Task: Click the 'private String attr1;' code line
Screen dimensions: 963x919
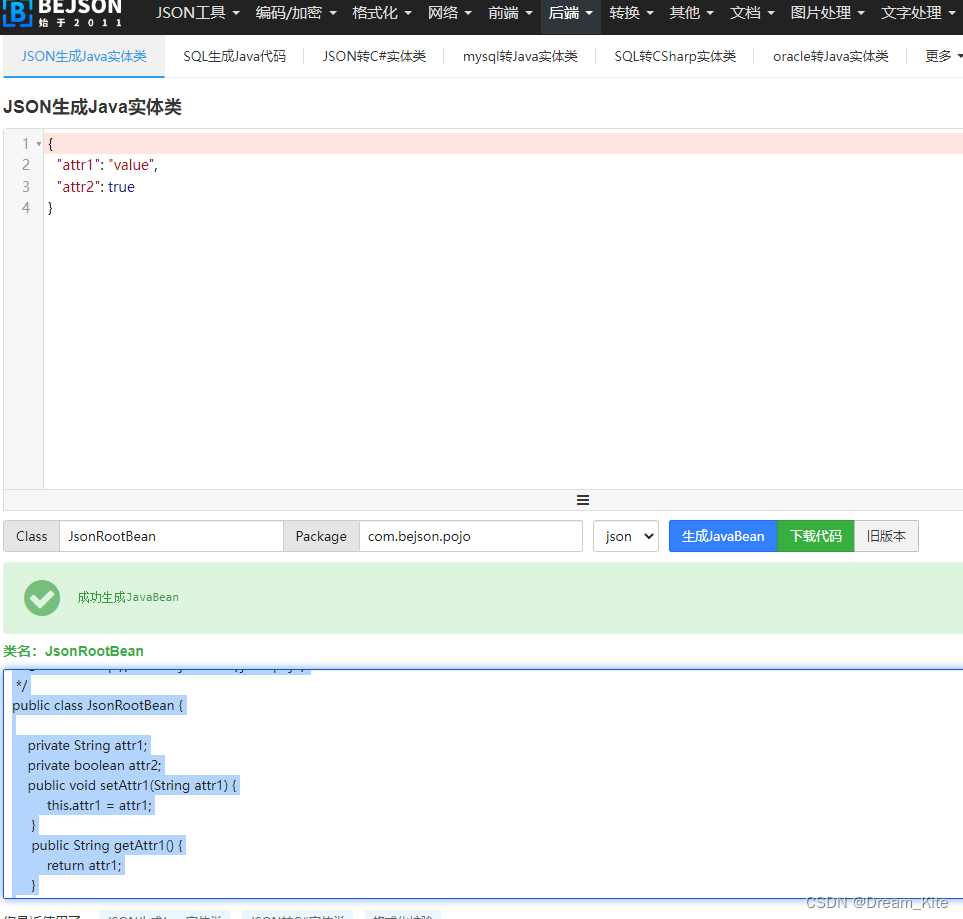Action: (87, 745)
